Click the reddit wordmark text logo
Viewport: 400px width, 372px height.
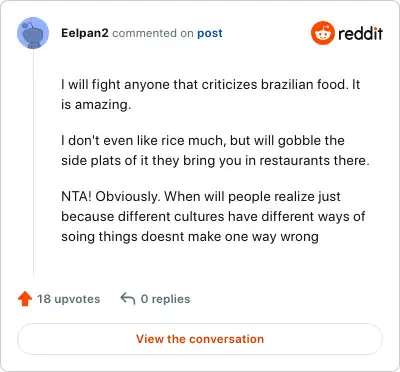(x=360, y=33)
